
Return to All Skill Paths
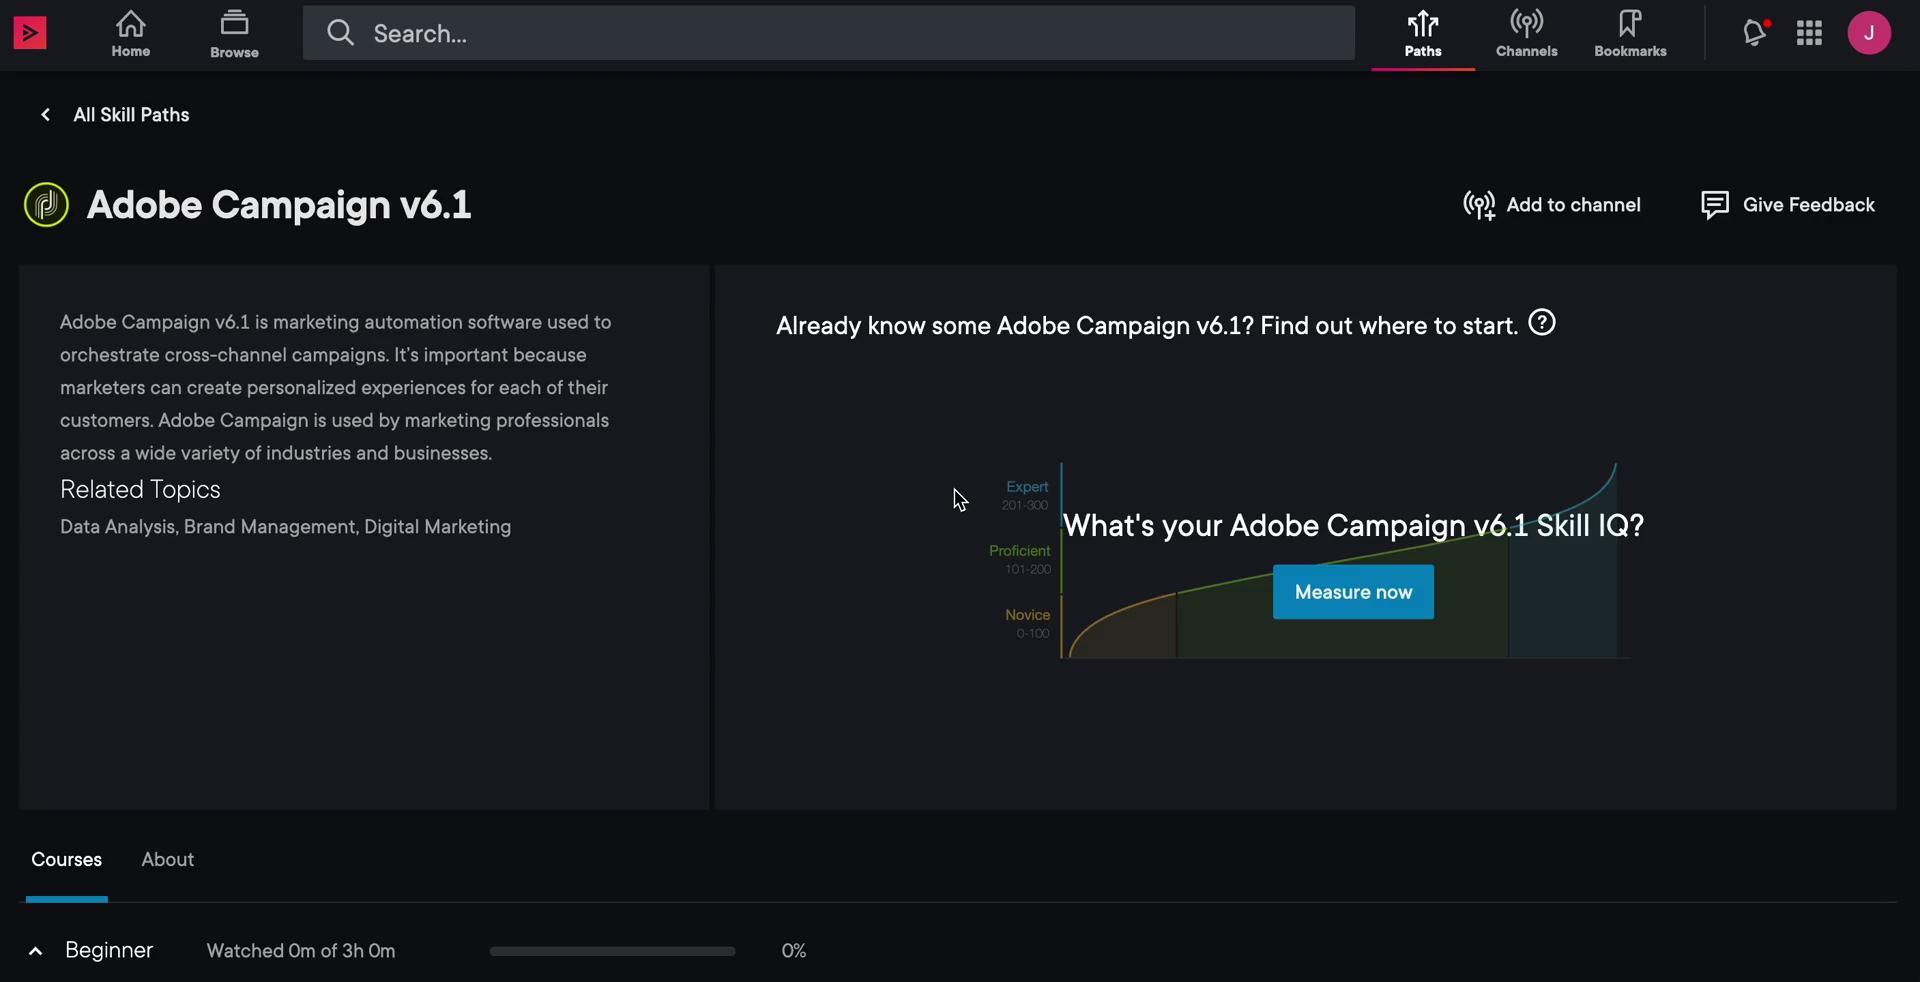click(131, 115)
